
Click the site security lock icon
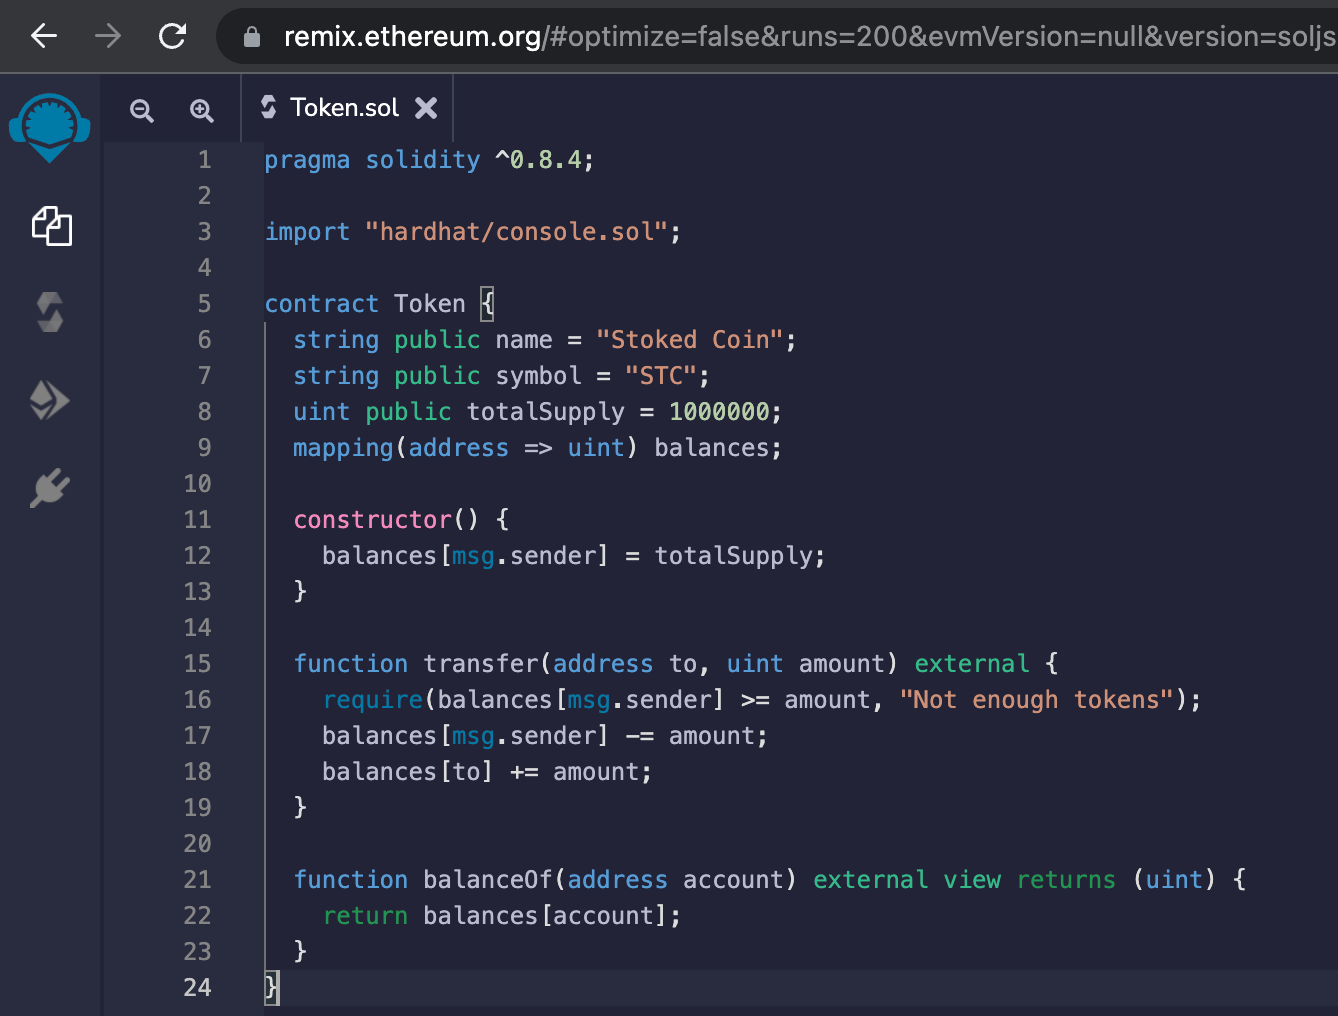click(x=251, y=36)
